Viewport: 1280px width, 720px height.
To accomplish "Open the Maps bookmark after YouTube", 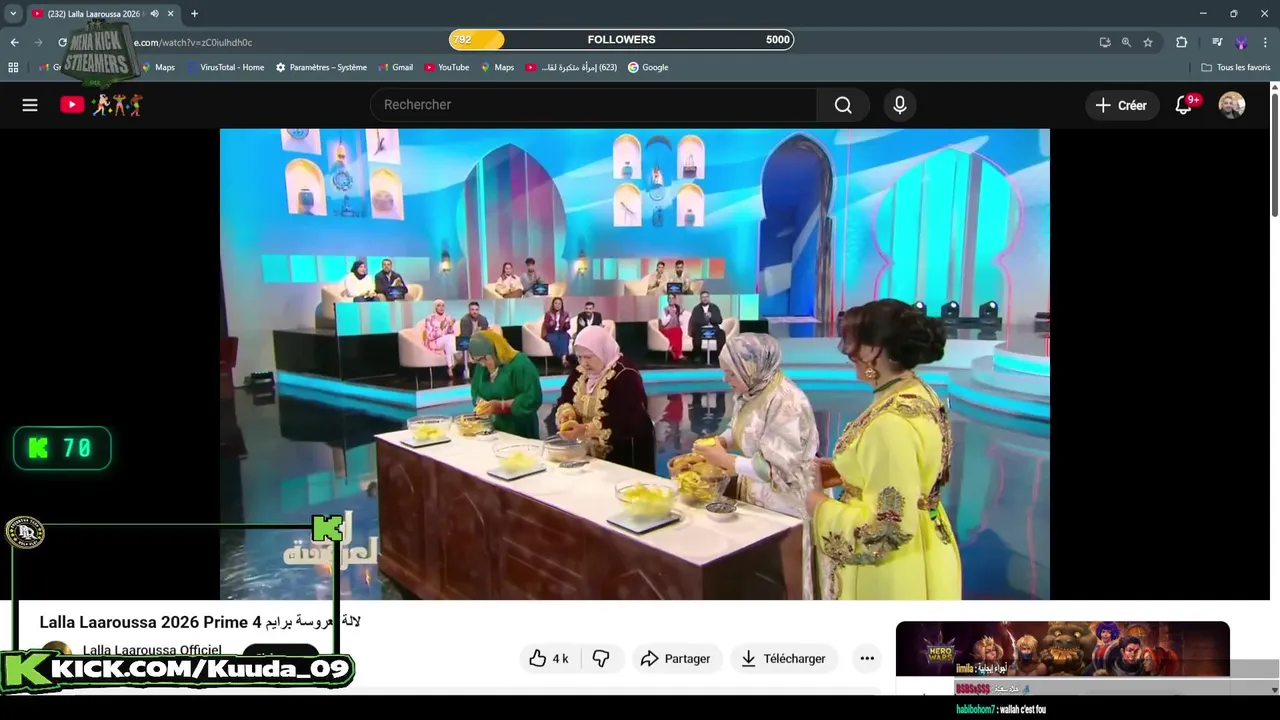I will click(497, 67).
